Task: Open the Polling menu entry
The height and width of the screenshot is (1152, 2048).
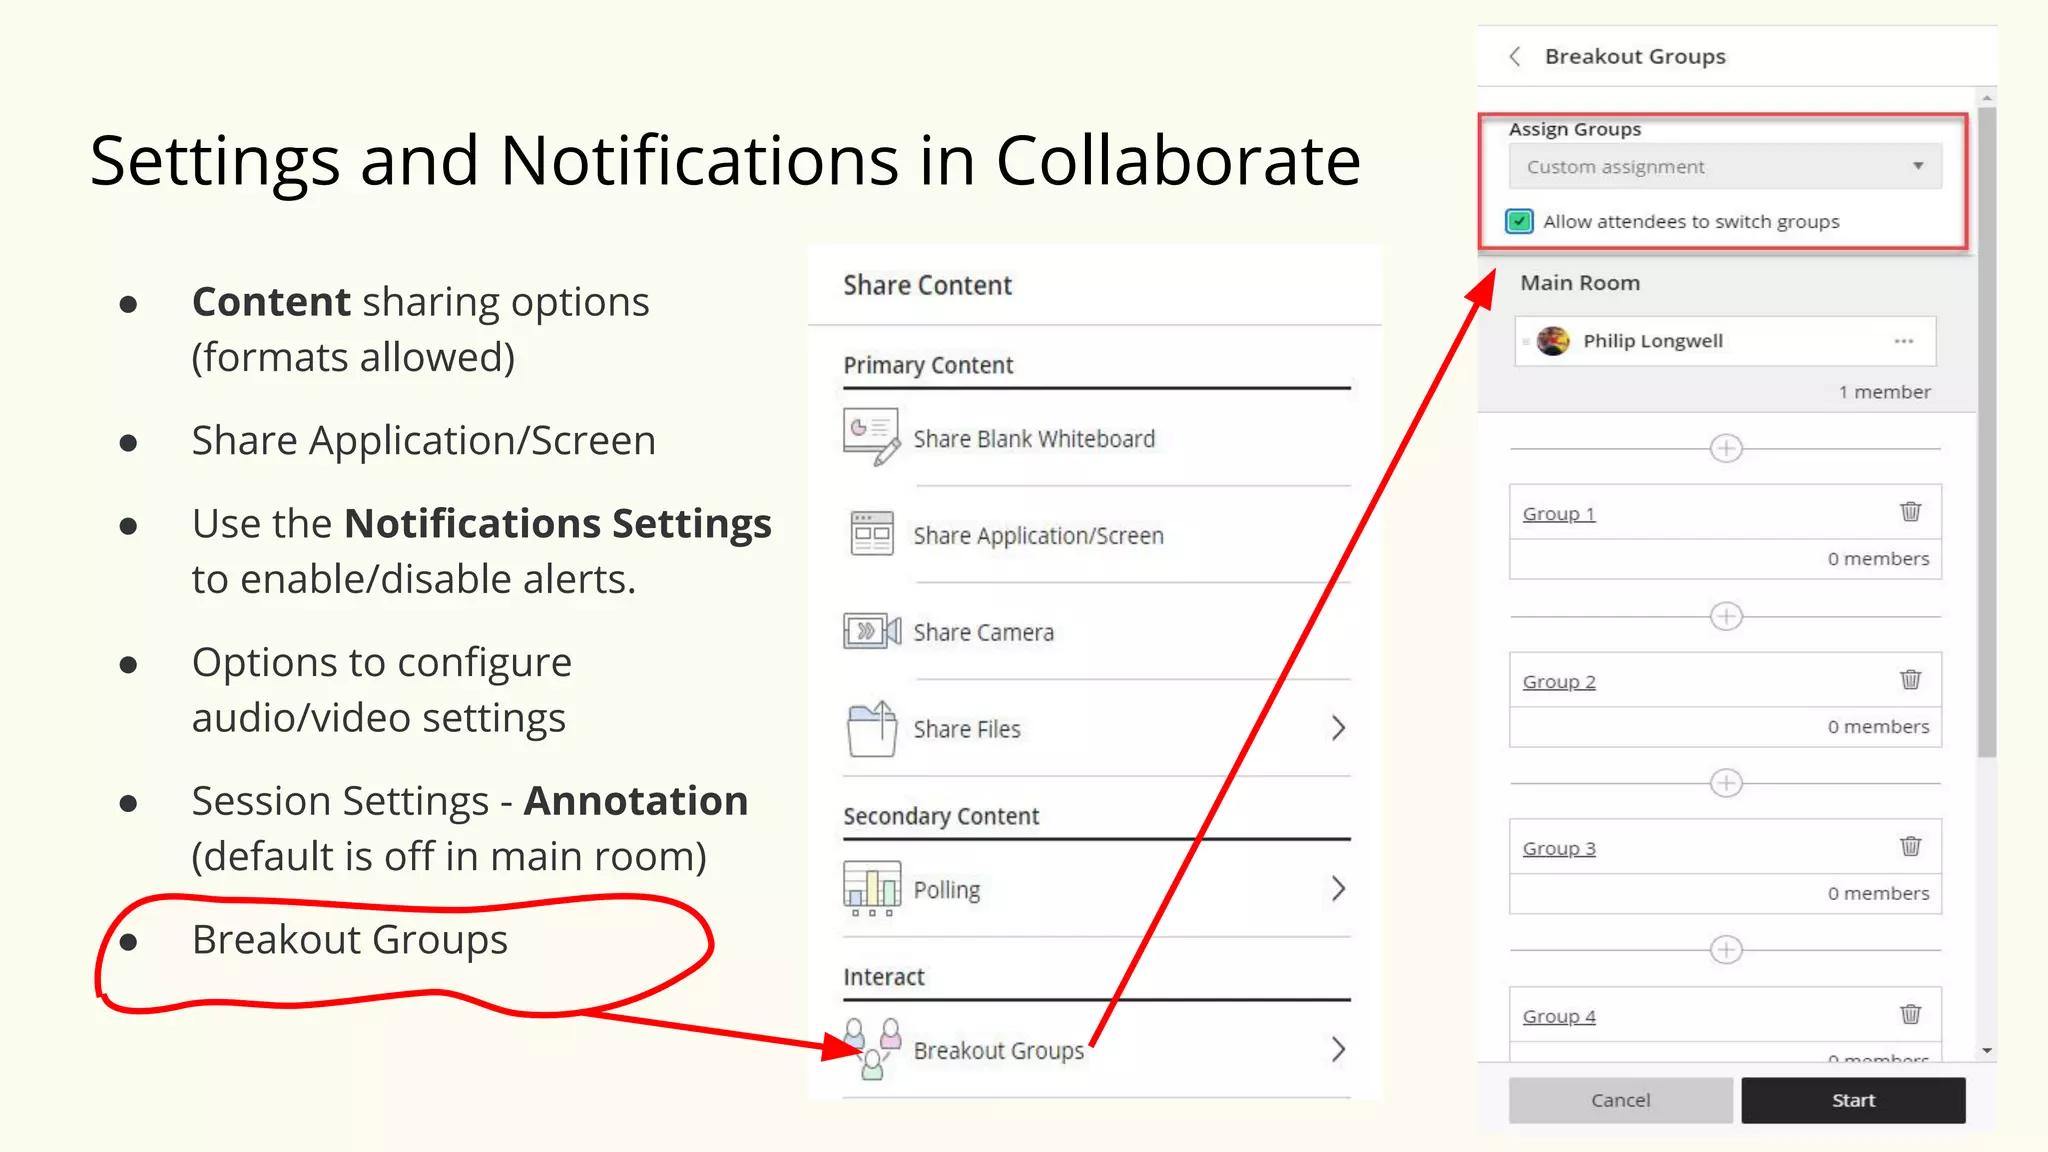Action: 947,890
